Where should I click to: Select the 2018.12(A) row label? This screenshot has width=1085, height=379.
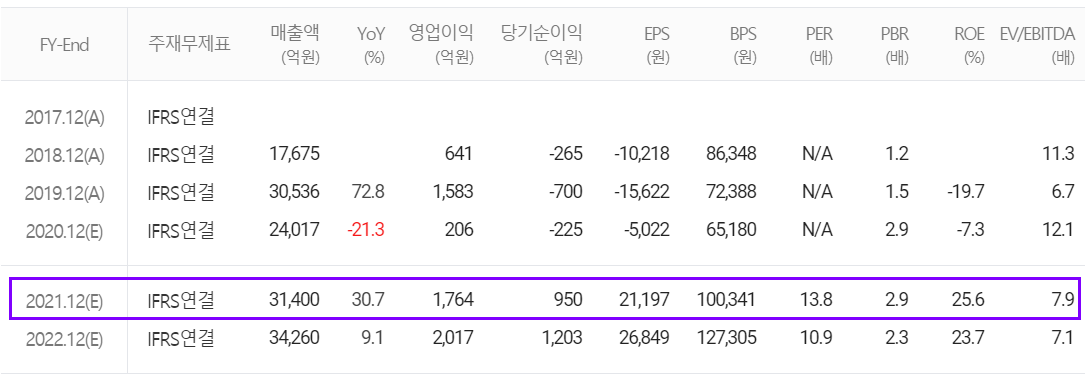click(64, 155)
